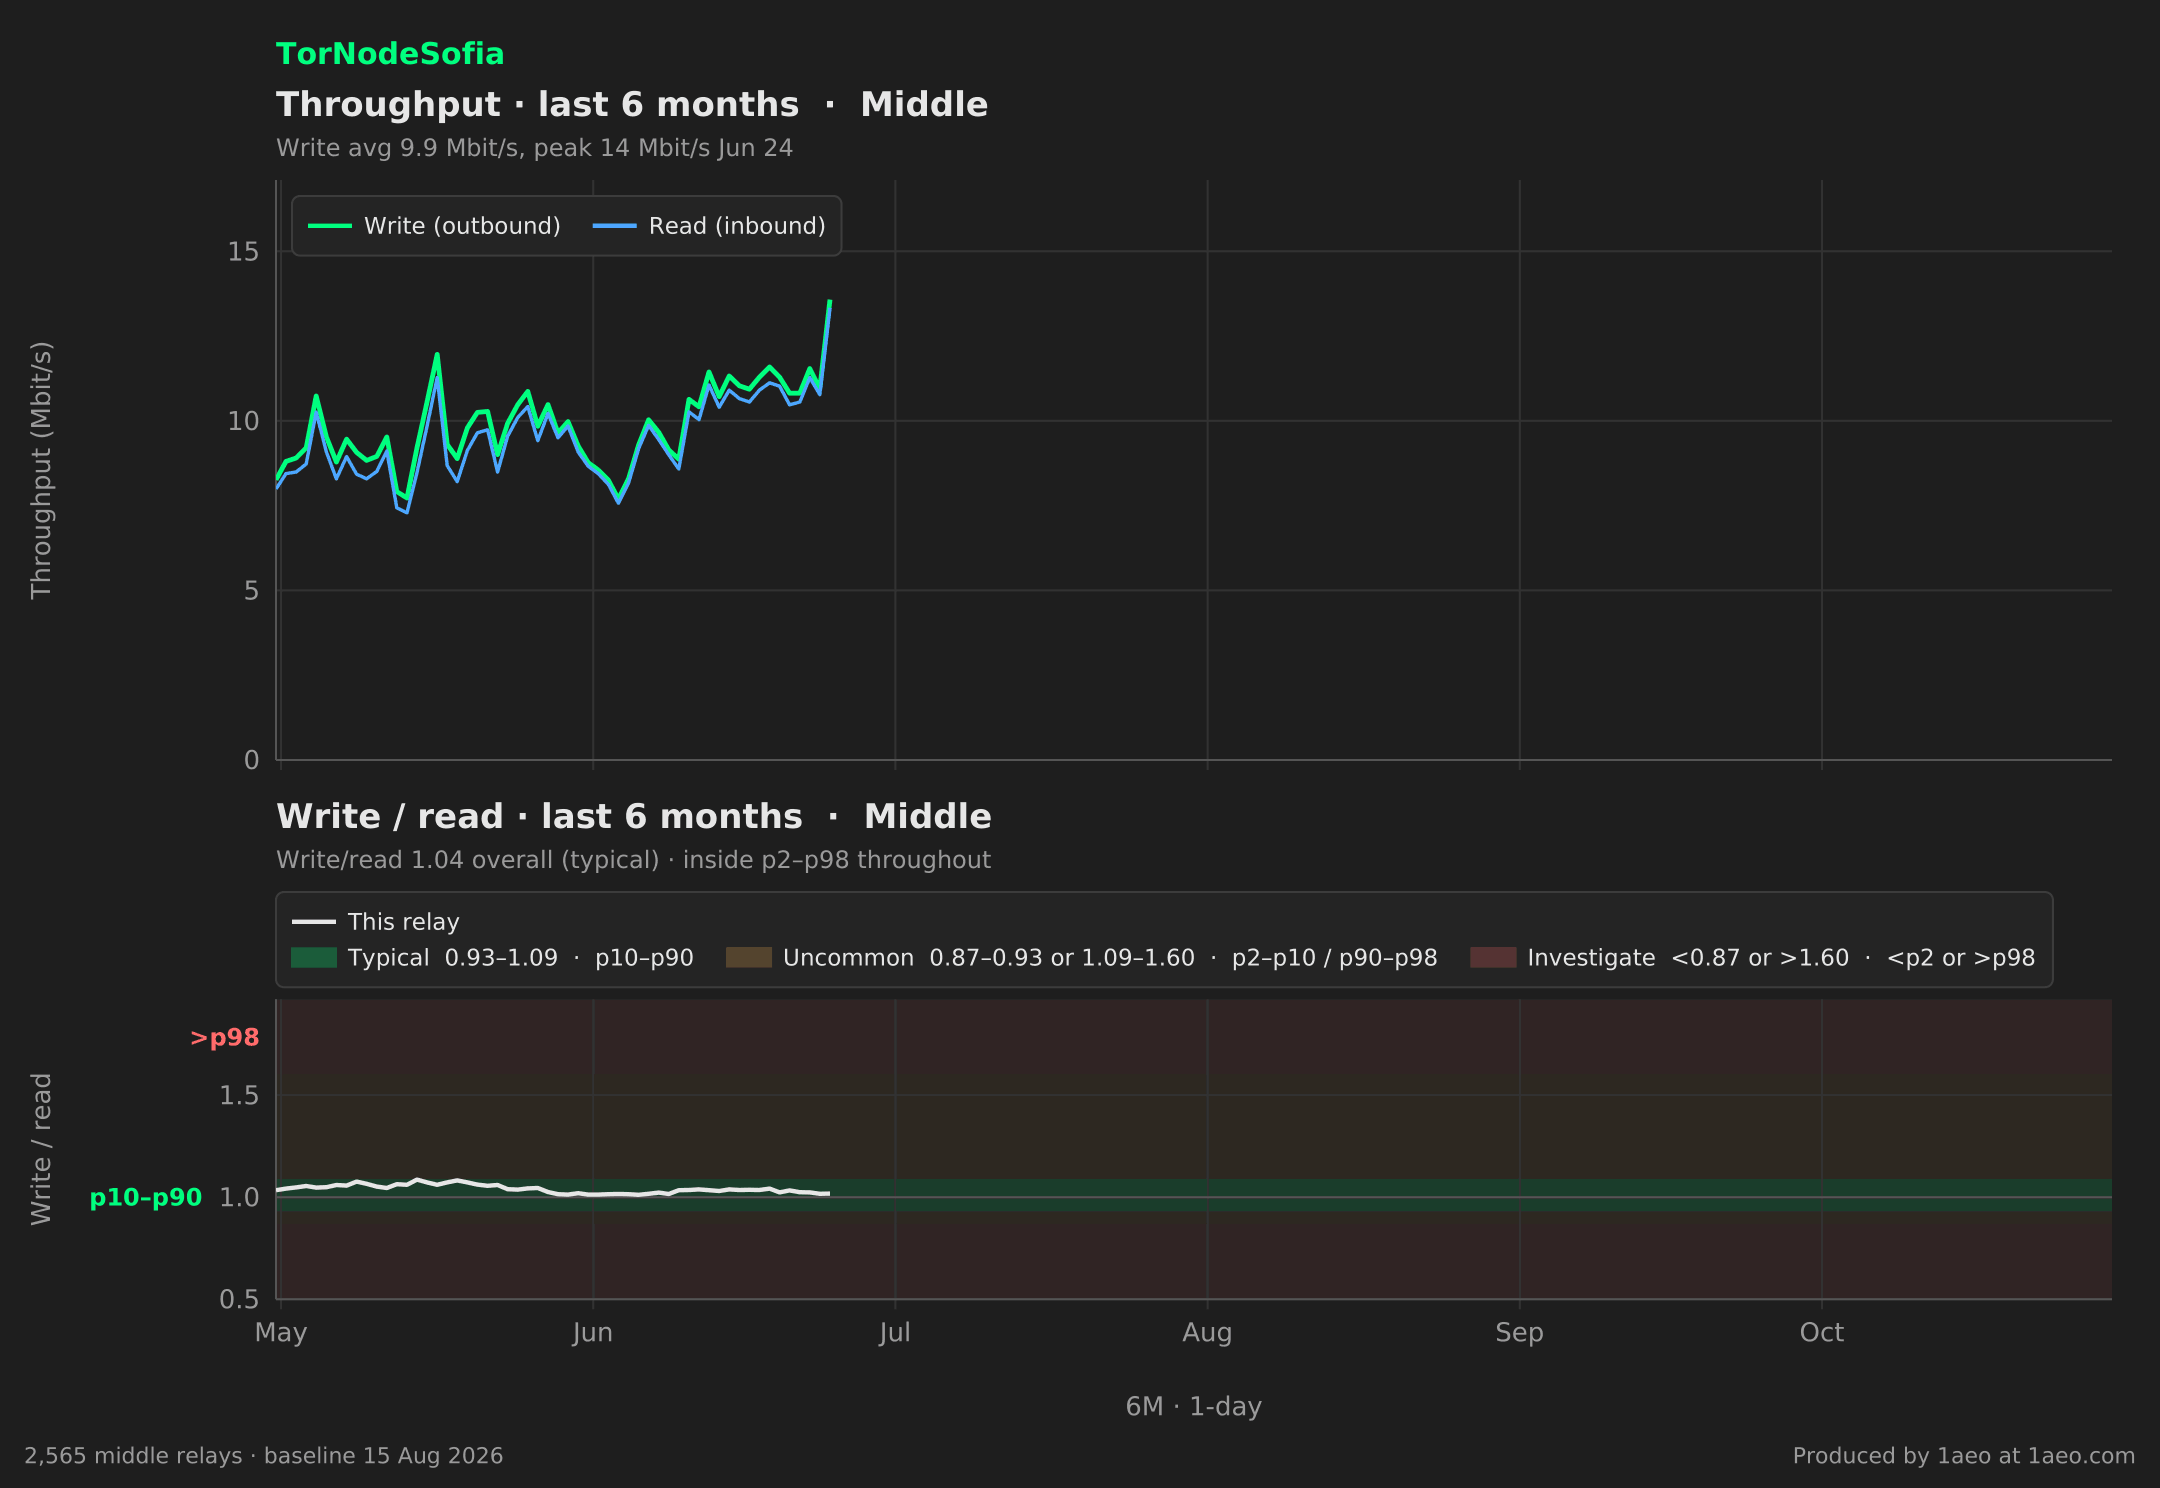2160x1488 pixels.
Task: Click the Oct x-axis label
Action: click(x=1822, y=1333)
